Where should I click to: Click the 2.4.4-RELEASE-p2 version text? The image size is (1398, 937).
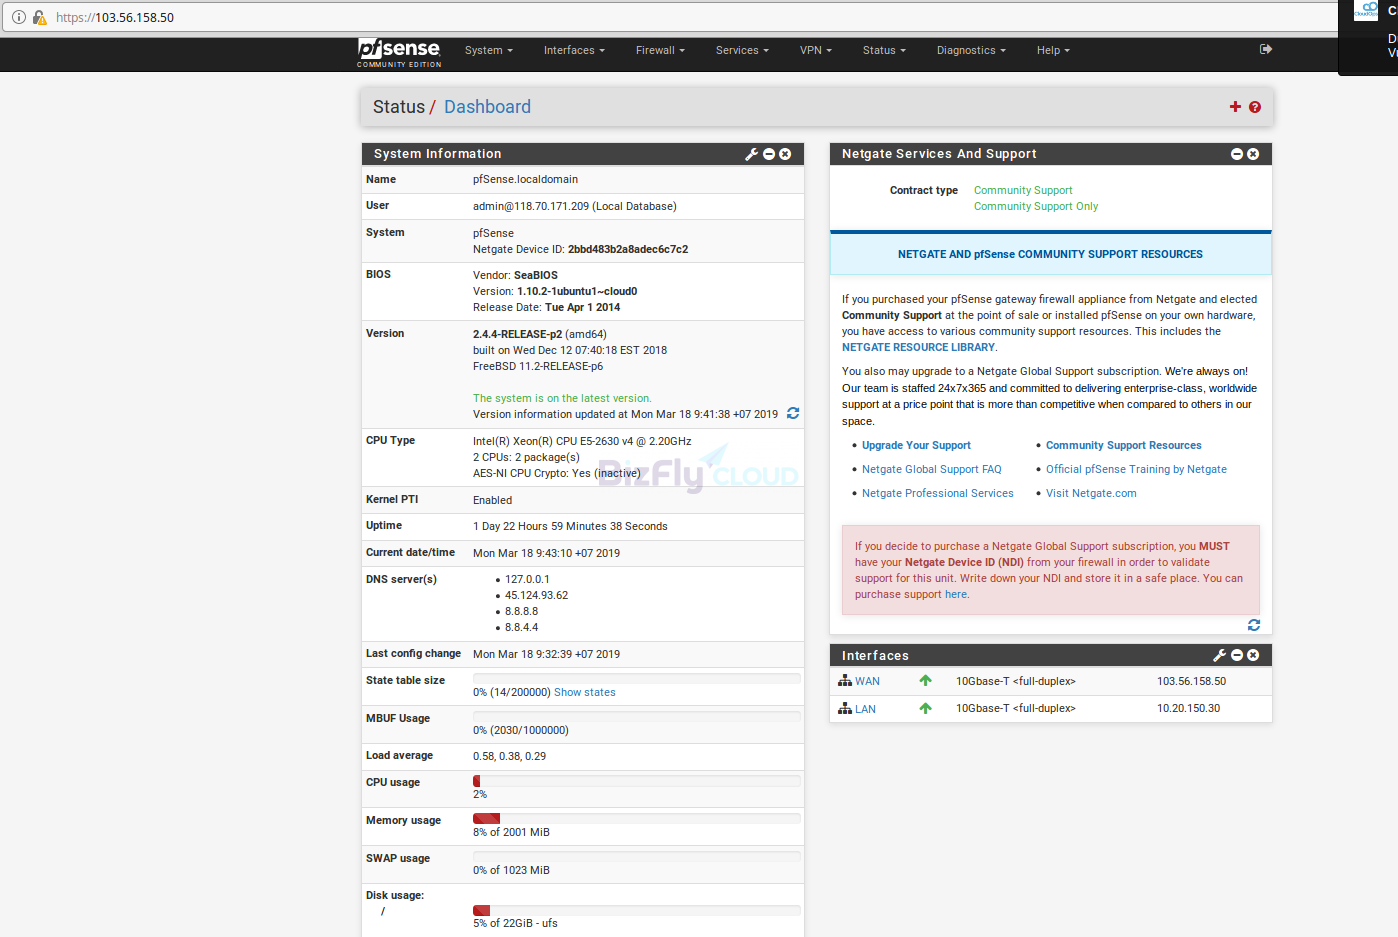point(517,334)
